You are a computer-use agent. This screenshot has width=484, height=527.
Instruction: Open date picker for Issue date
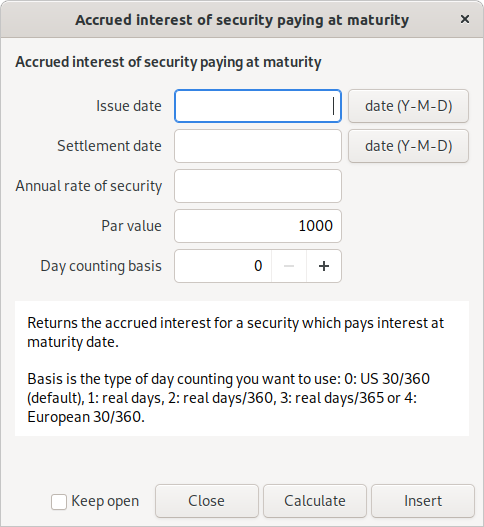tap(408, 106)
